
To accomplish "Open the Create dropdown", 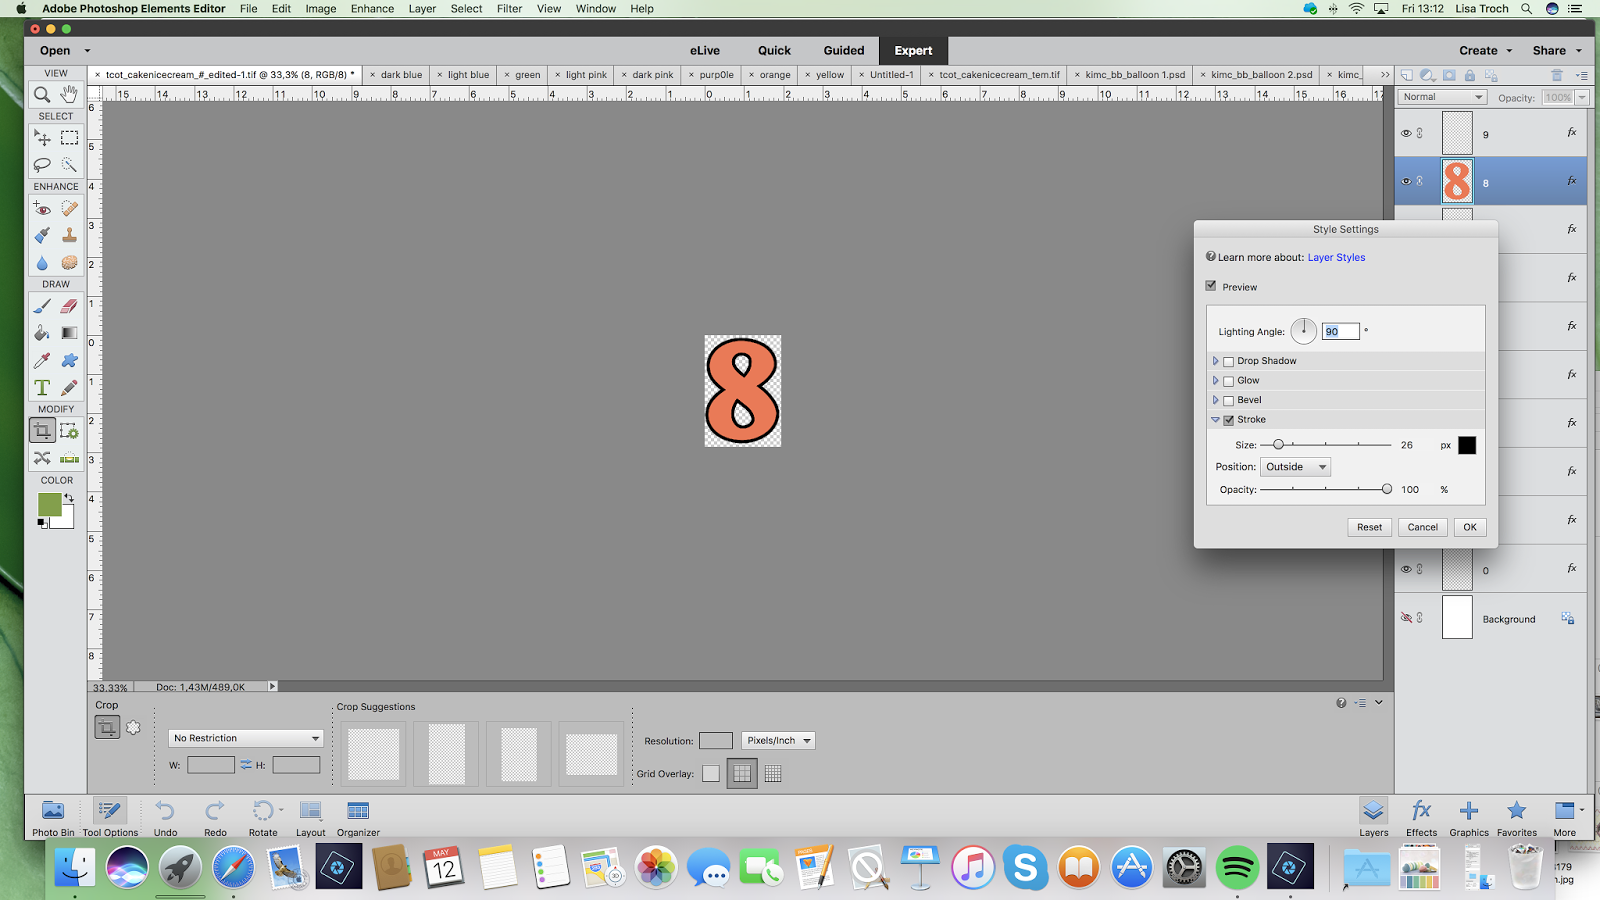I will point(1485,50).
